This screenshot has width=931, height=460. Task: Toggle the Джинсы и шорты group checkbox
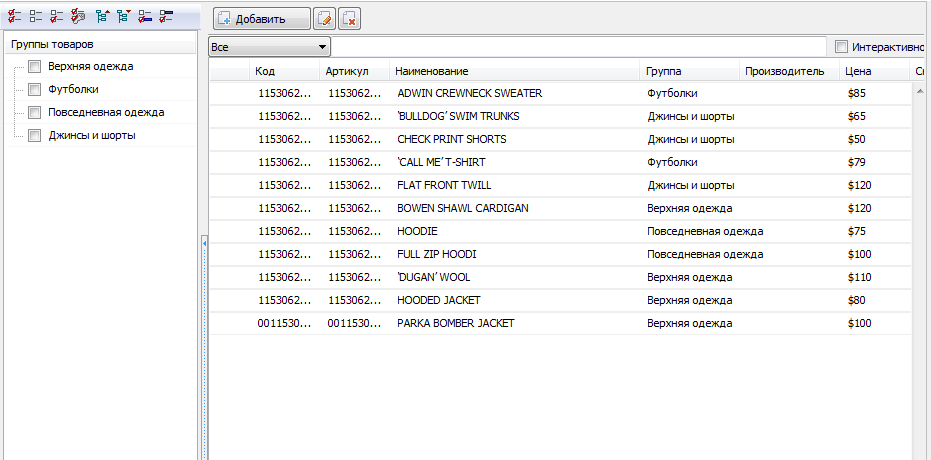(34, 136)
